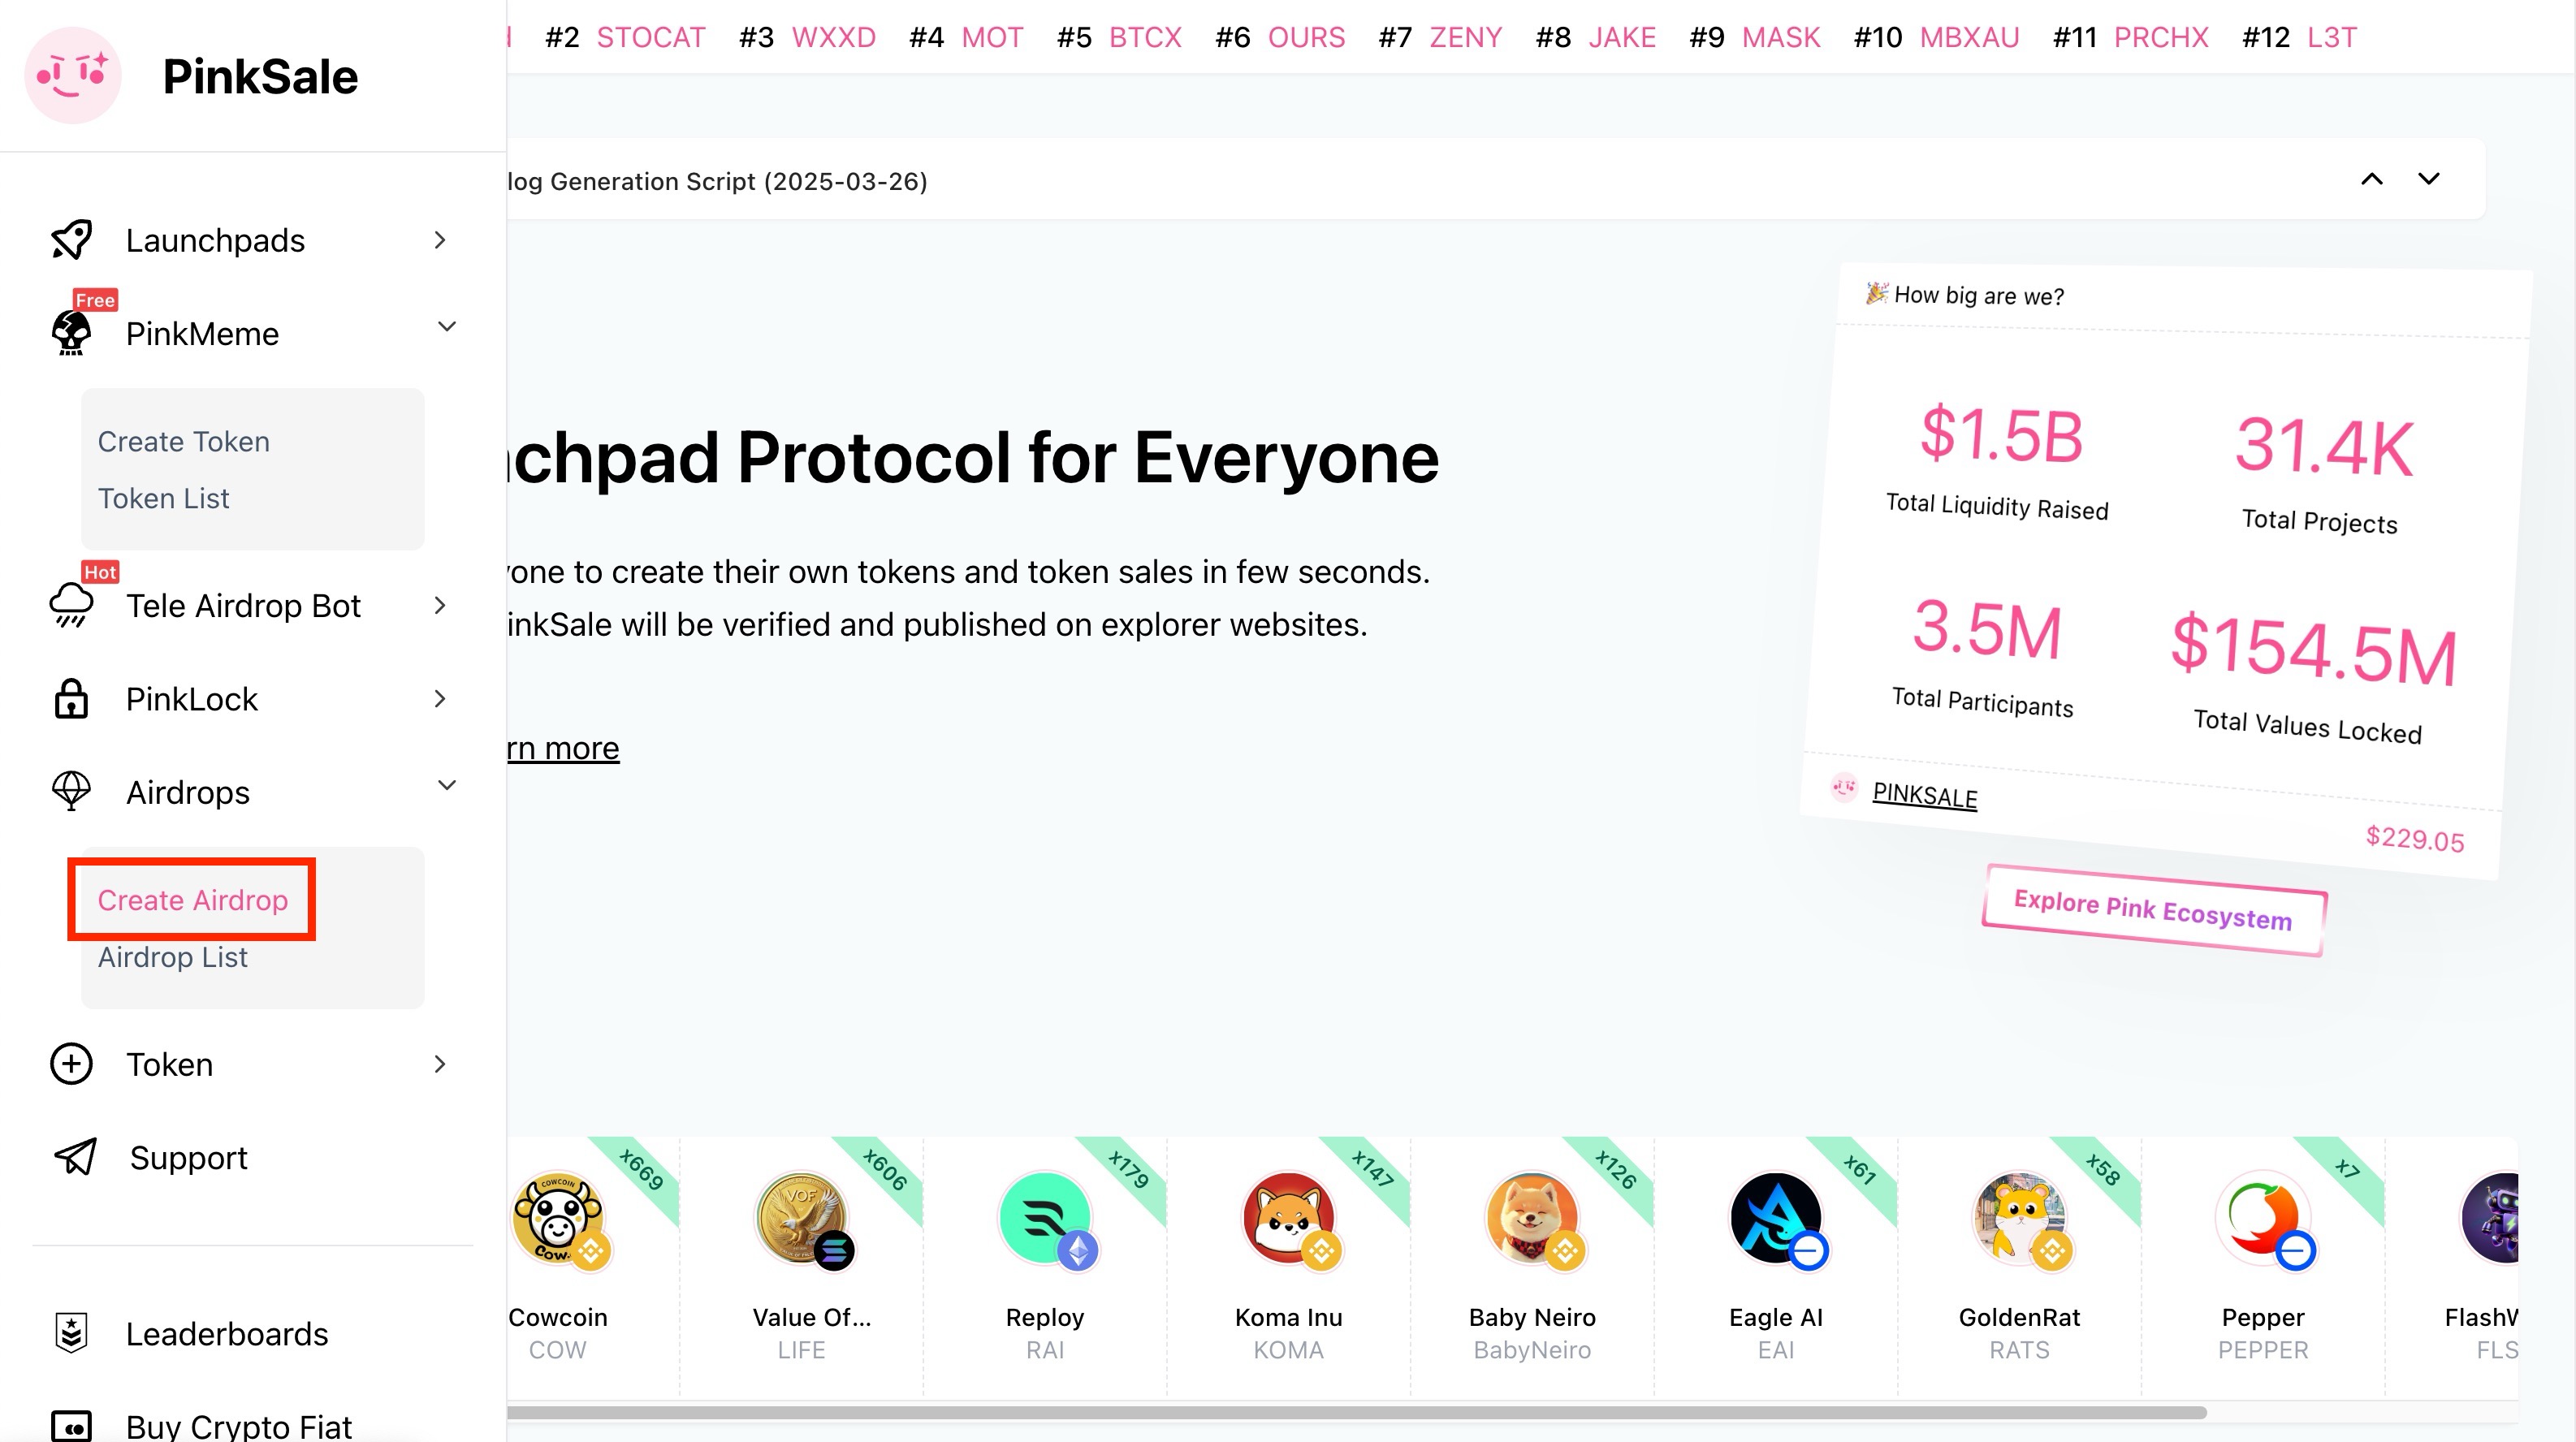Click the PinkSale smiley logo icon
Viewport: 2576px width, 1442px height.
point(72,76)
